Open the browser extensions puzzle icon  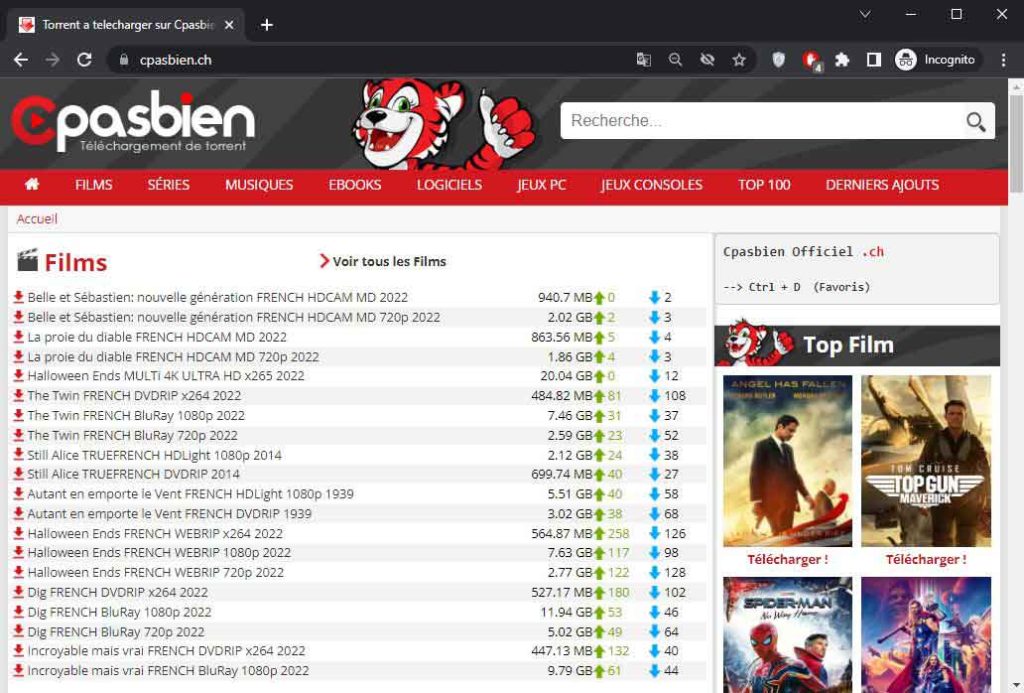(x=842, y=60)
